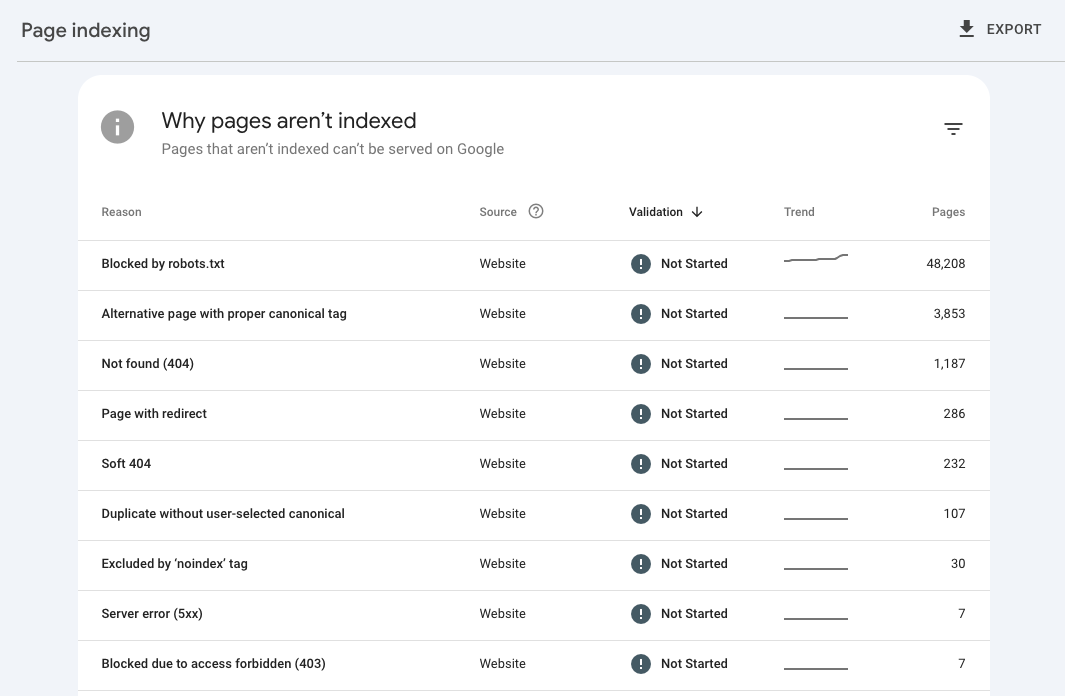
Task: Click the warning icon on Server error (5xx)
Action: tap(641, 613)
